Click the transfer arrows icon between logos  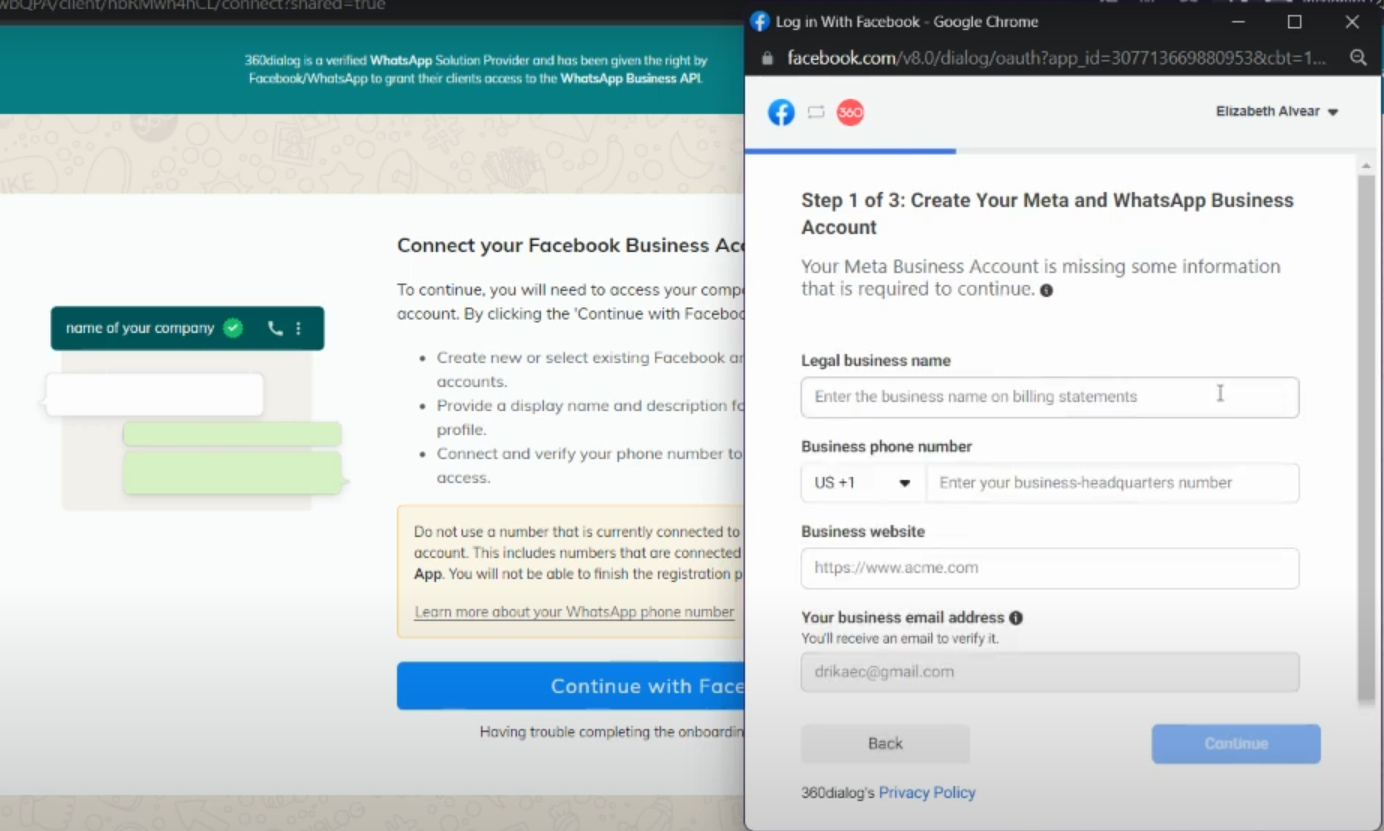click(x=815, y=112)
